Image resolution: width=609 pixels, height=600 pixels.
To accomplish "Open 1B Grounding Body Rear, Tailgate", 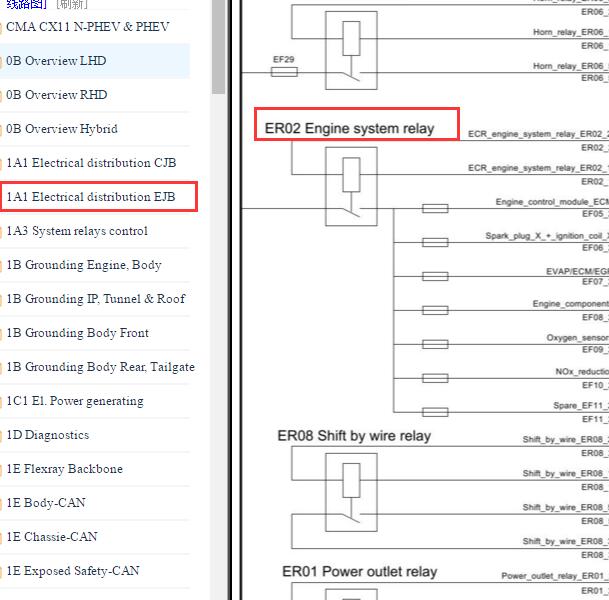I will (x=101, y=367).
